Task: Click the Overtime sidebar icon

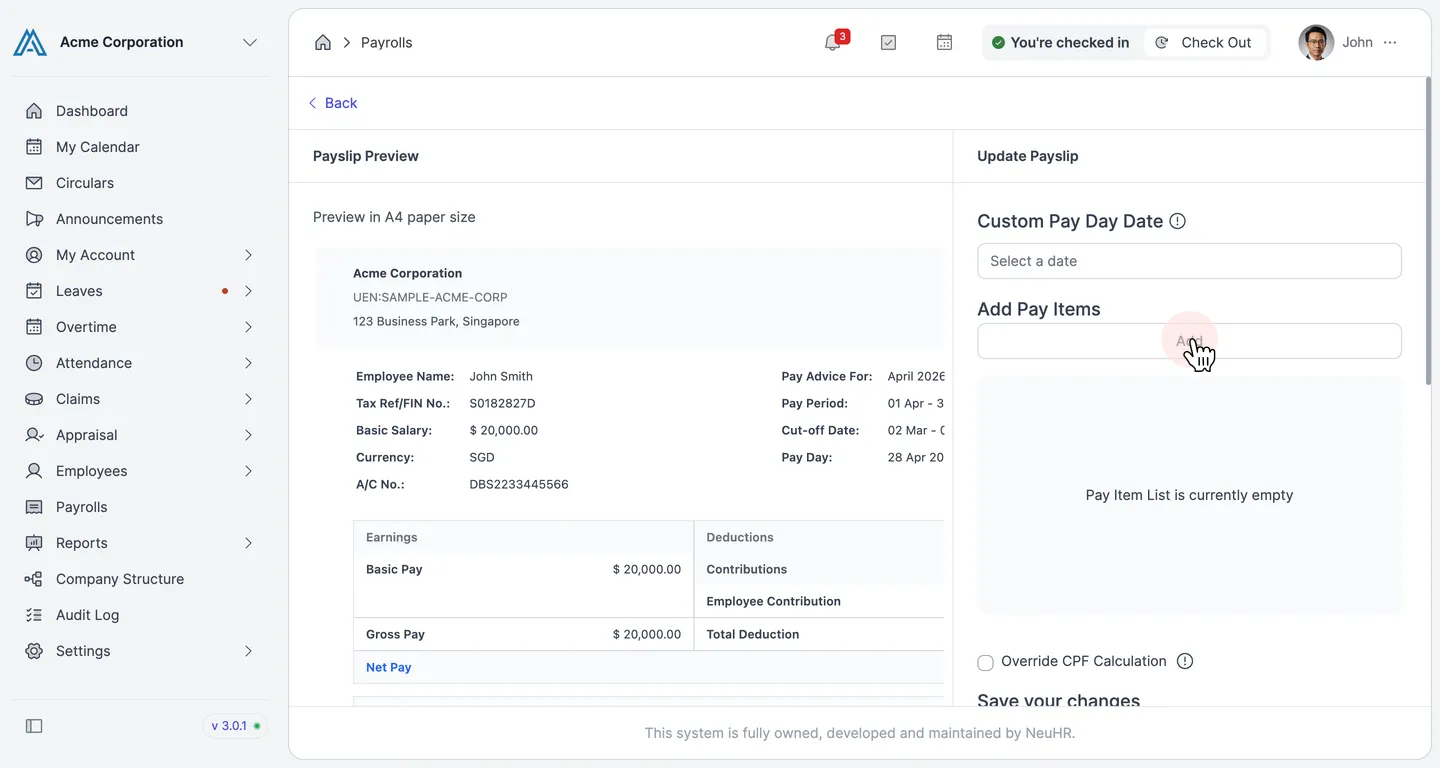Action: pyautogui.click(x=34, y=327)
